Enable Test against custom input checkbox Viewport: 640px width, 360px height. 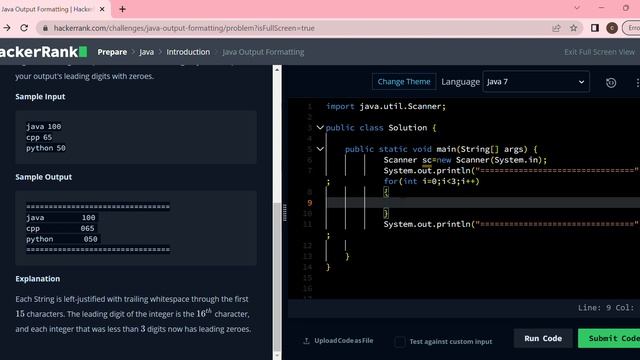point(400,341)
